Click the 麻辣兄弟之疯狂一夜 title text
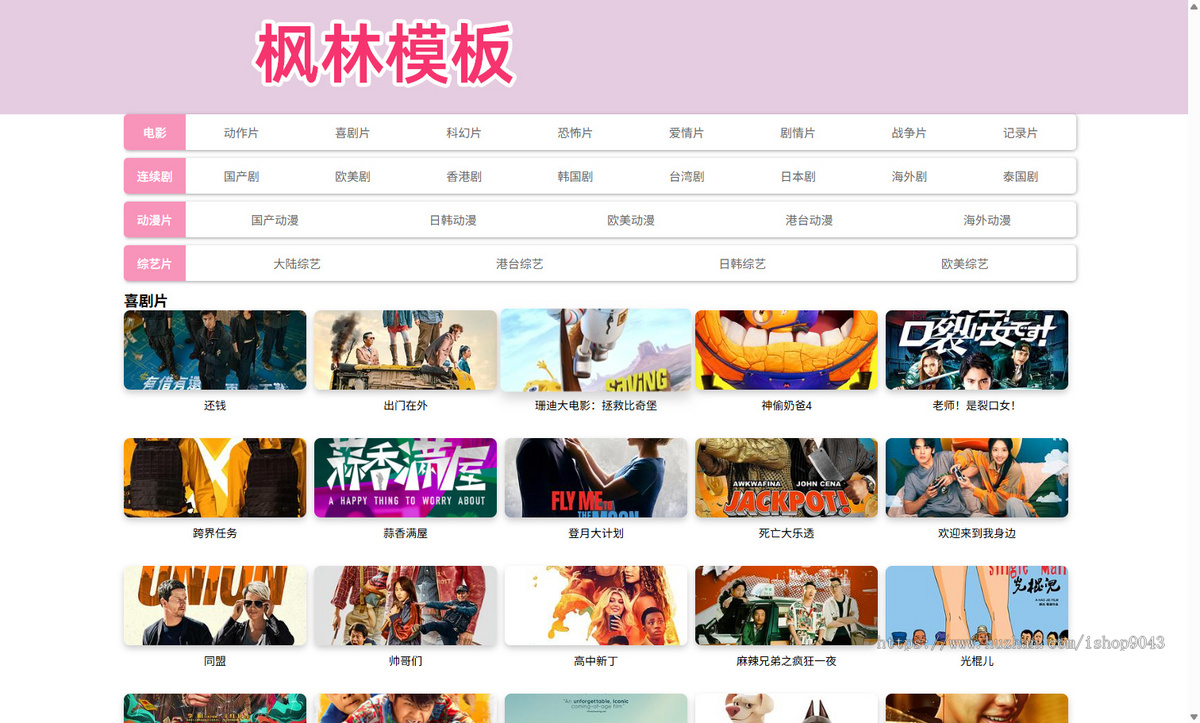Image resolution: width=1200 pixels, height=723 pixels. coord(786,662)
